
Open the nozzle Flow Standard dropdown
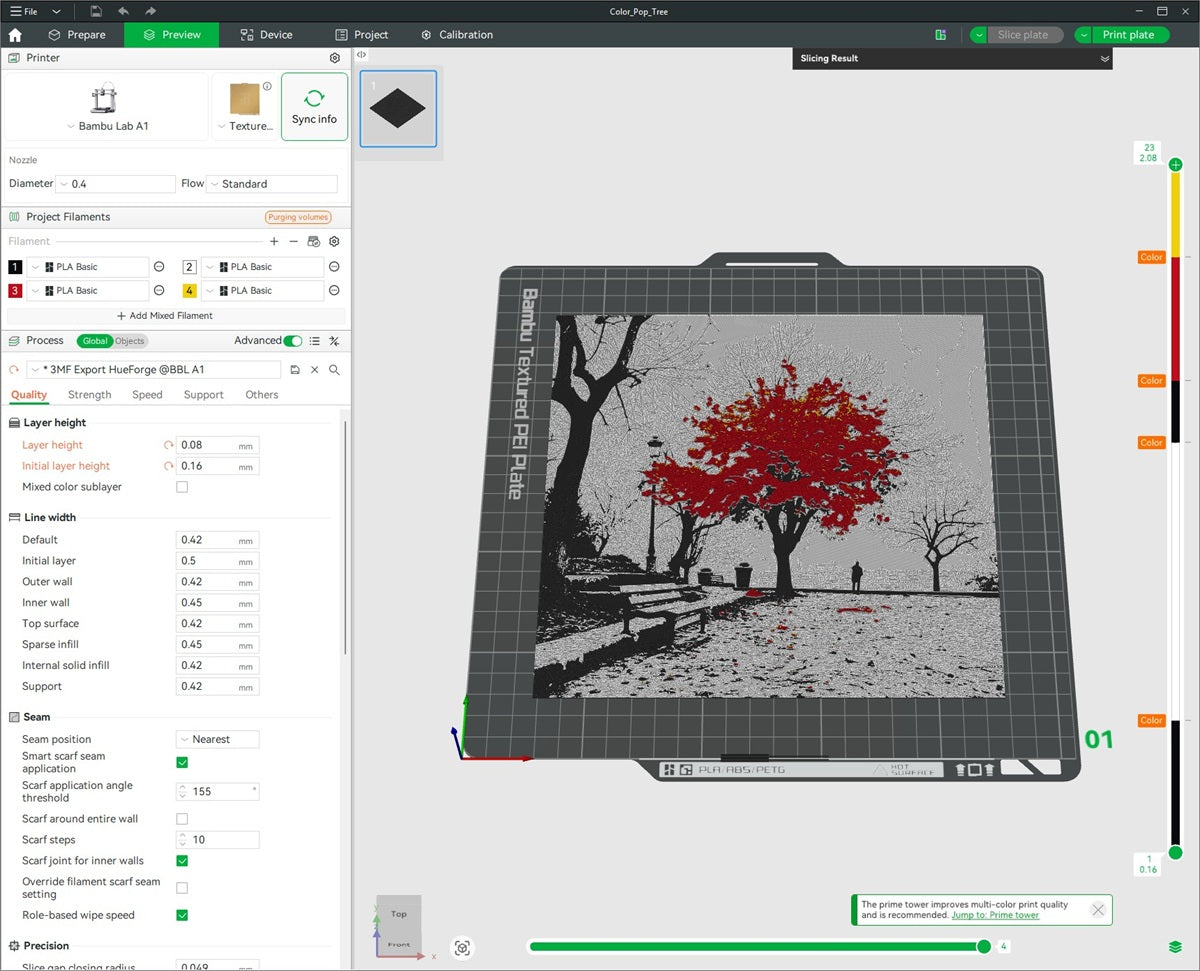[x=272, y=184]
